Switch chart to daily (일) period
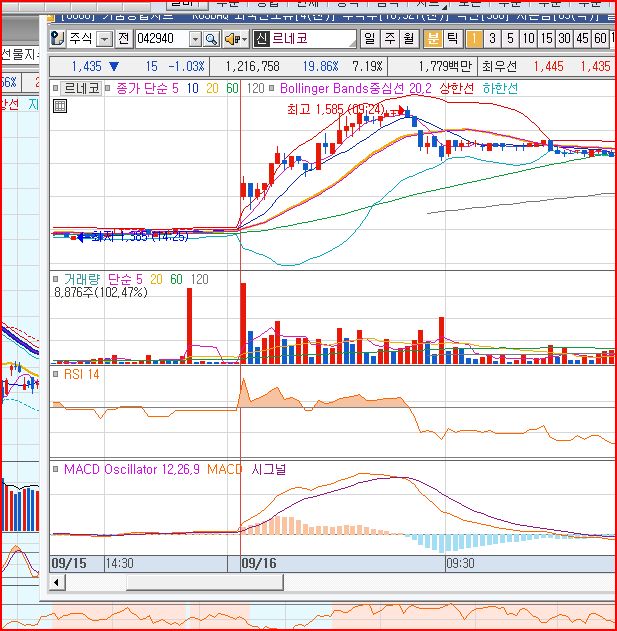 (x=369, y=39)
